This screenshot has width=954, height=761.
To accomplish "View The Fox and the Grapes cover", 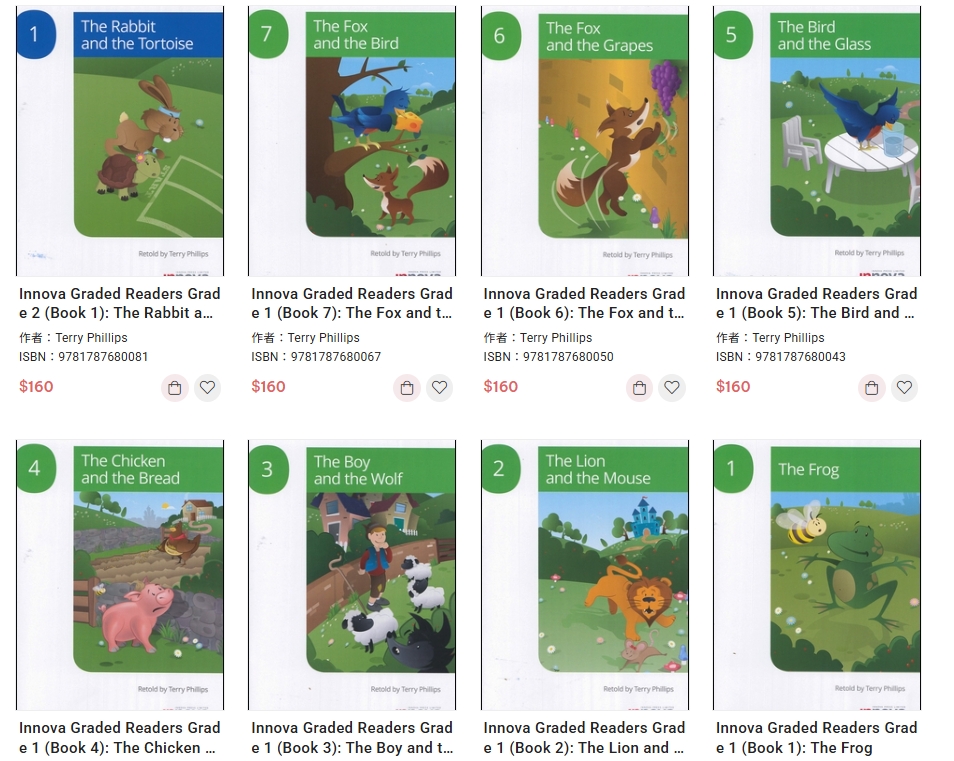I will pos(585,141).
